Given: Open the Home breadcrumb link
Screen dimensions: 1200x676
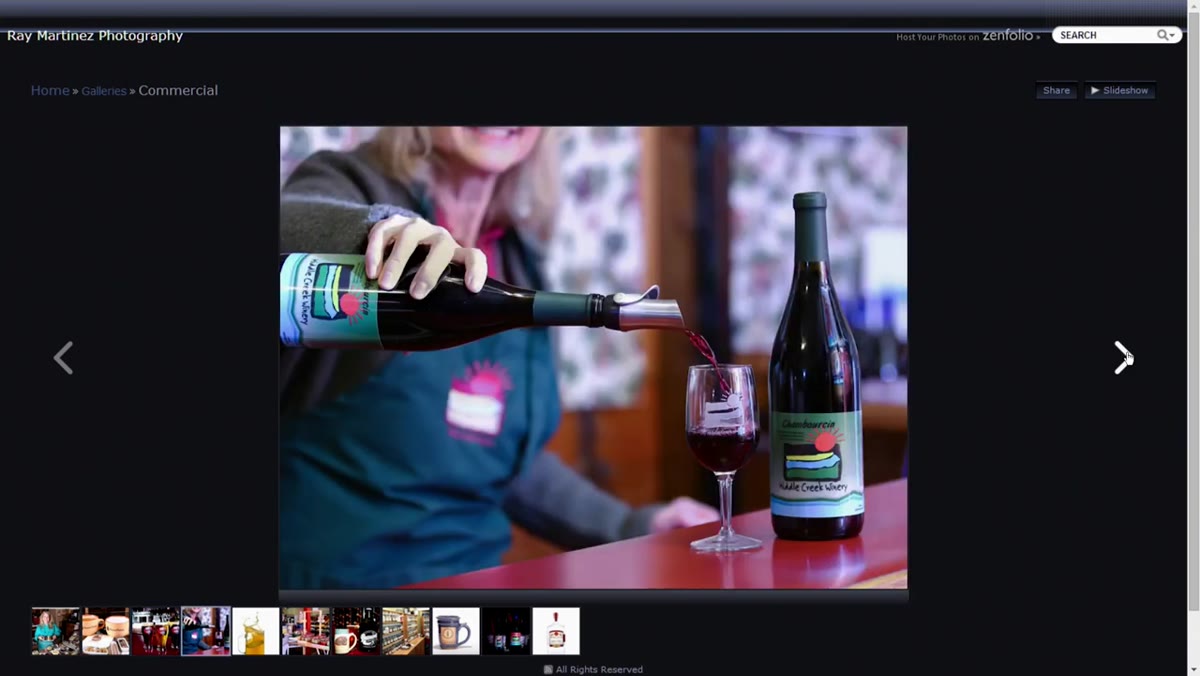Looking at the screenshot, I should point(50,90).
